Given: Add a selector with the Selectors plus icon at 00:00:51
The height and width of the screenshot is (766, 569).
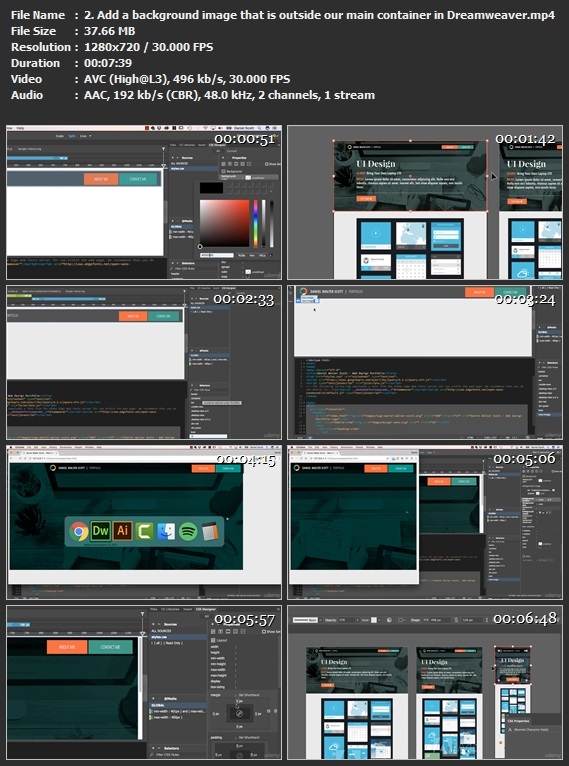Looking at the screenshot, I should click(x=172, y=263).
